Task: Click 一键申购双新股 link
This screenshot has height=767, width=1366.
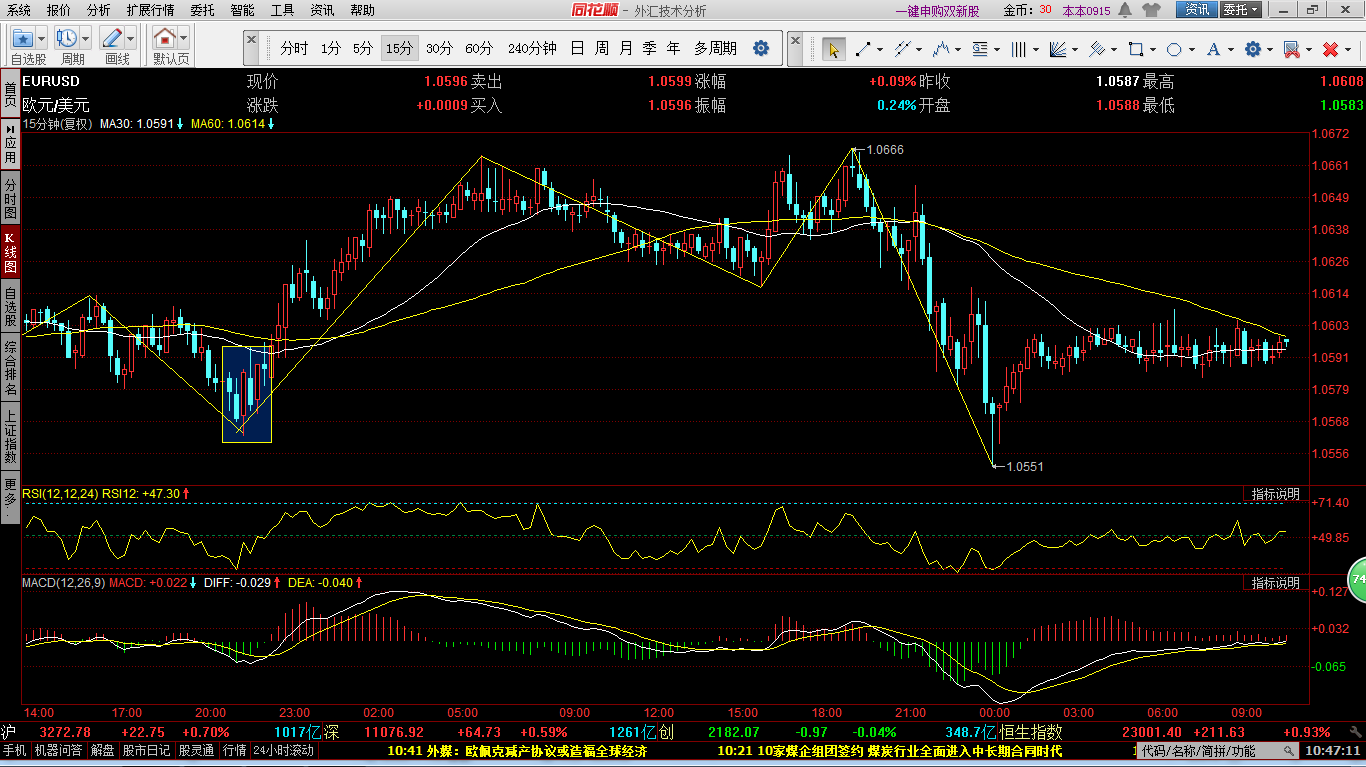Action: coord(937,11)
